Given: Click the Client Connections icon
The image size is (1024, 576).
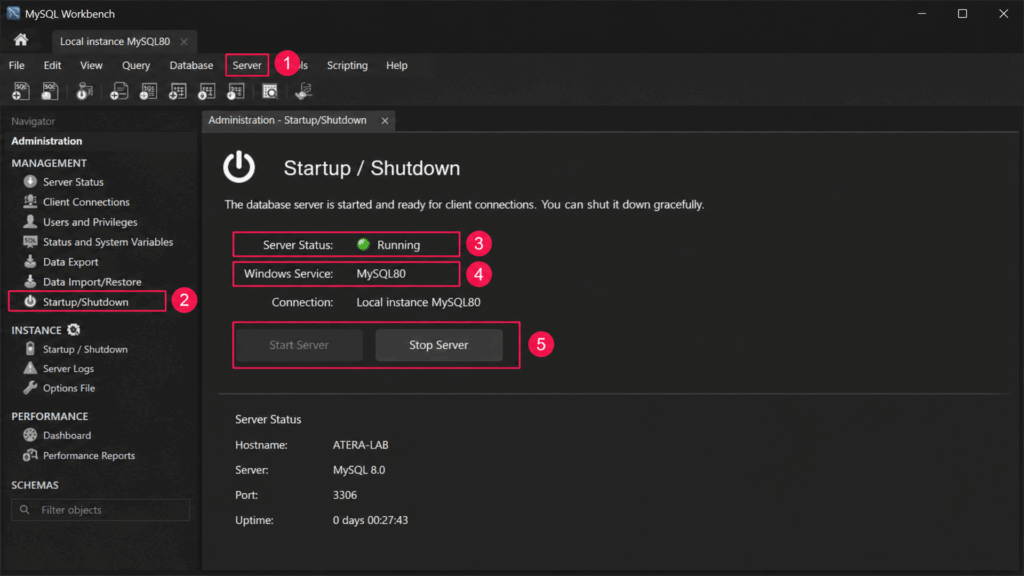Looking at the screenshot, I should pos(30,201).
